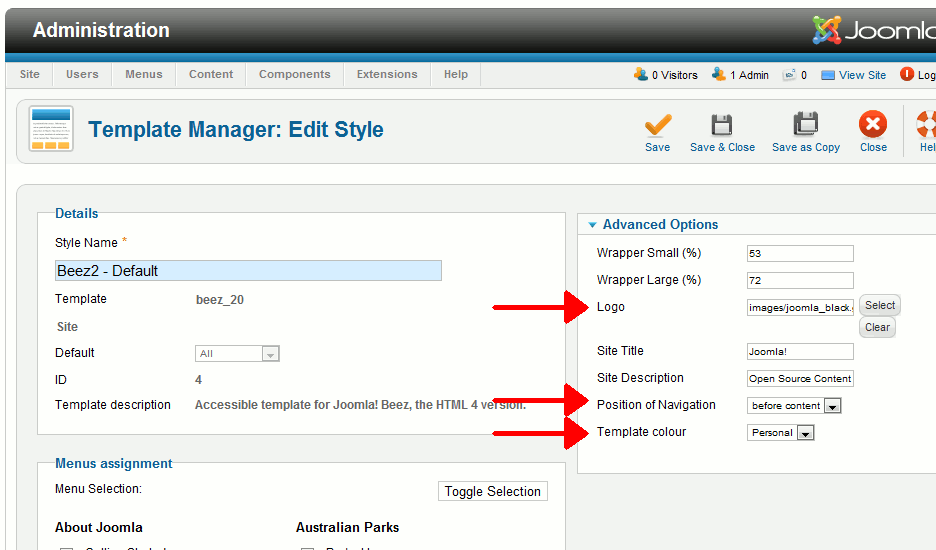The width and height of the screenshot is (936, 550).
Task: Open the Extensions menu
Action: [x=387, y=74]
